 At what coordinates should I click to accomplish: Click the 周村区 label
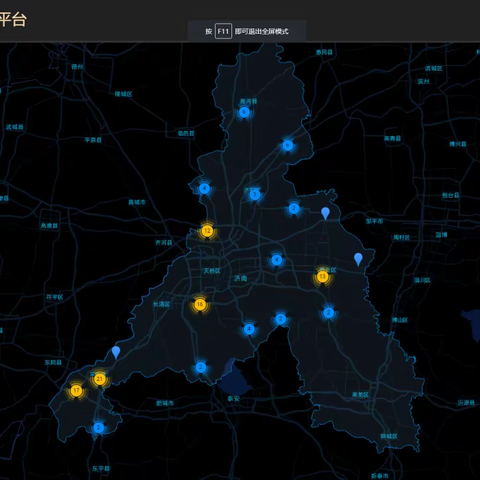[401, 238]
